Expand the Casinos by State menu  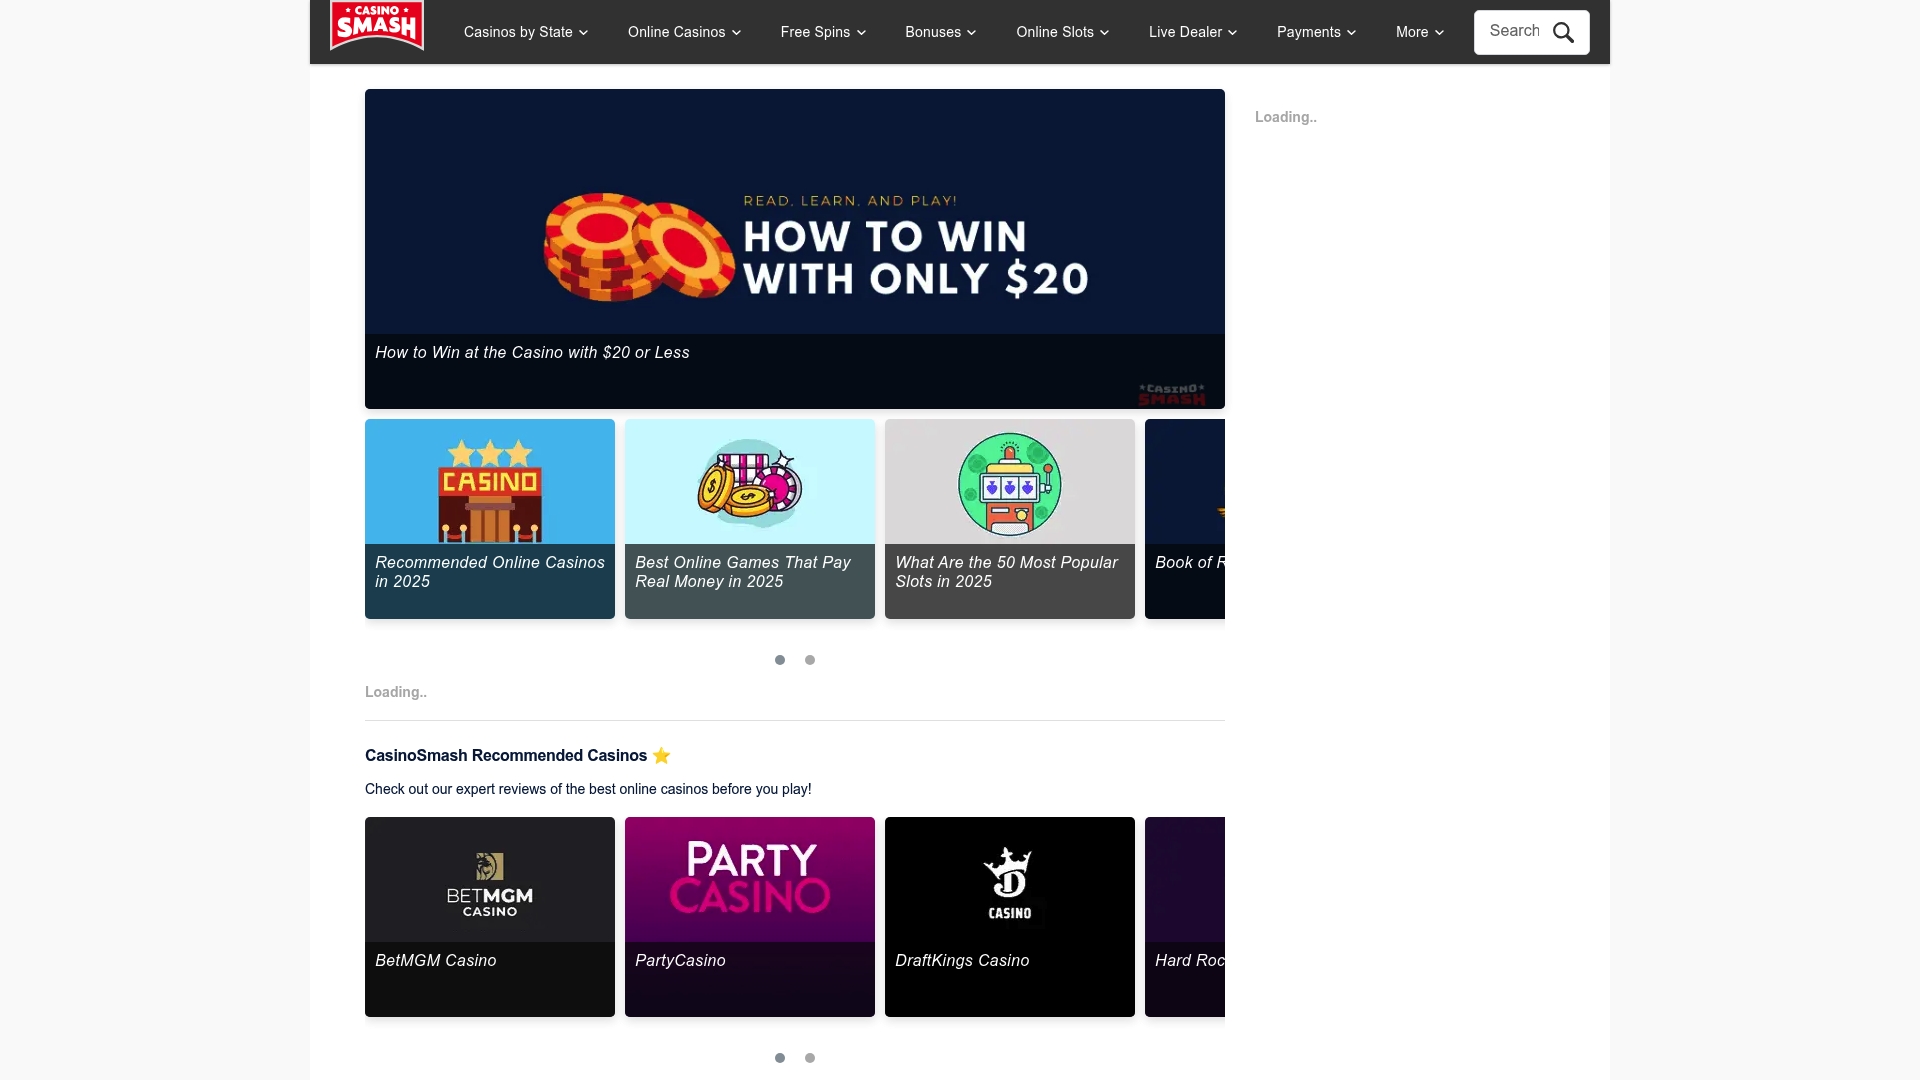coord(526,32)
